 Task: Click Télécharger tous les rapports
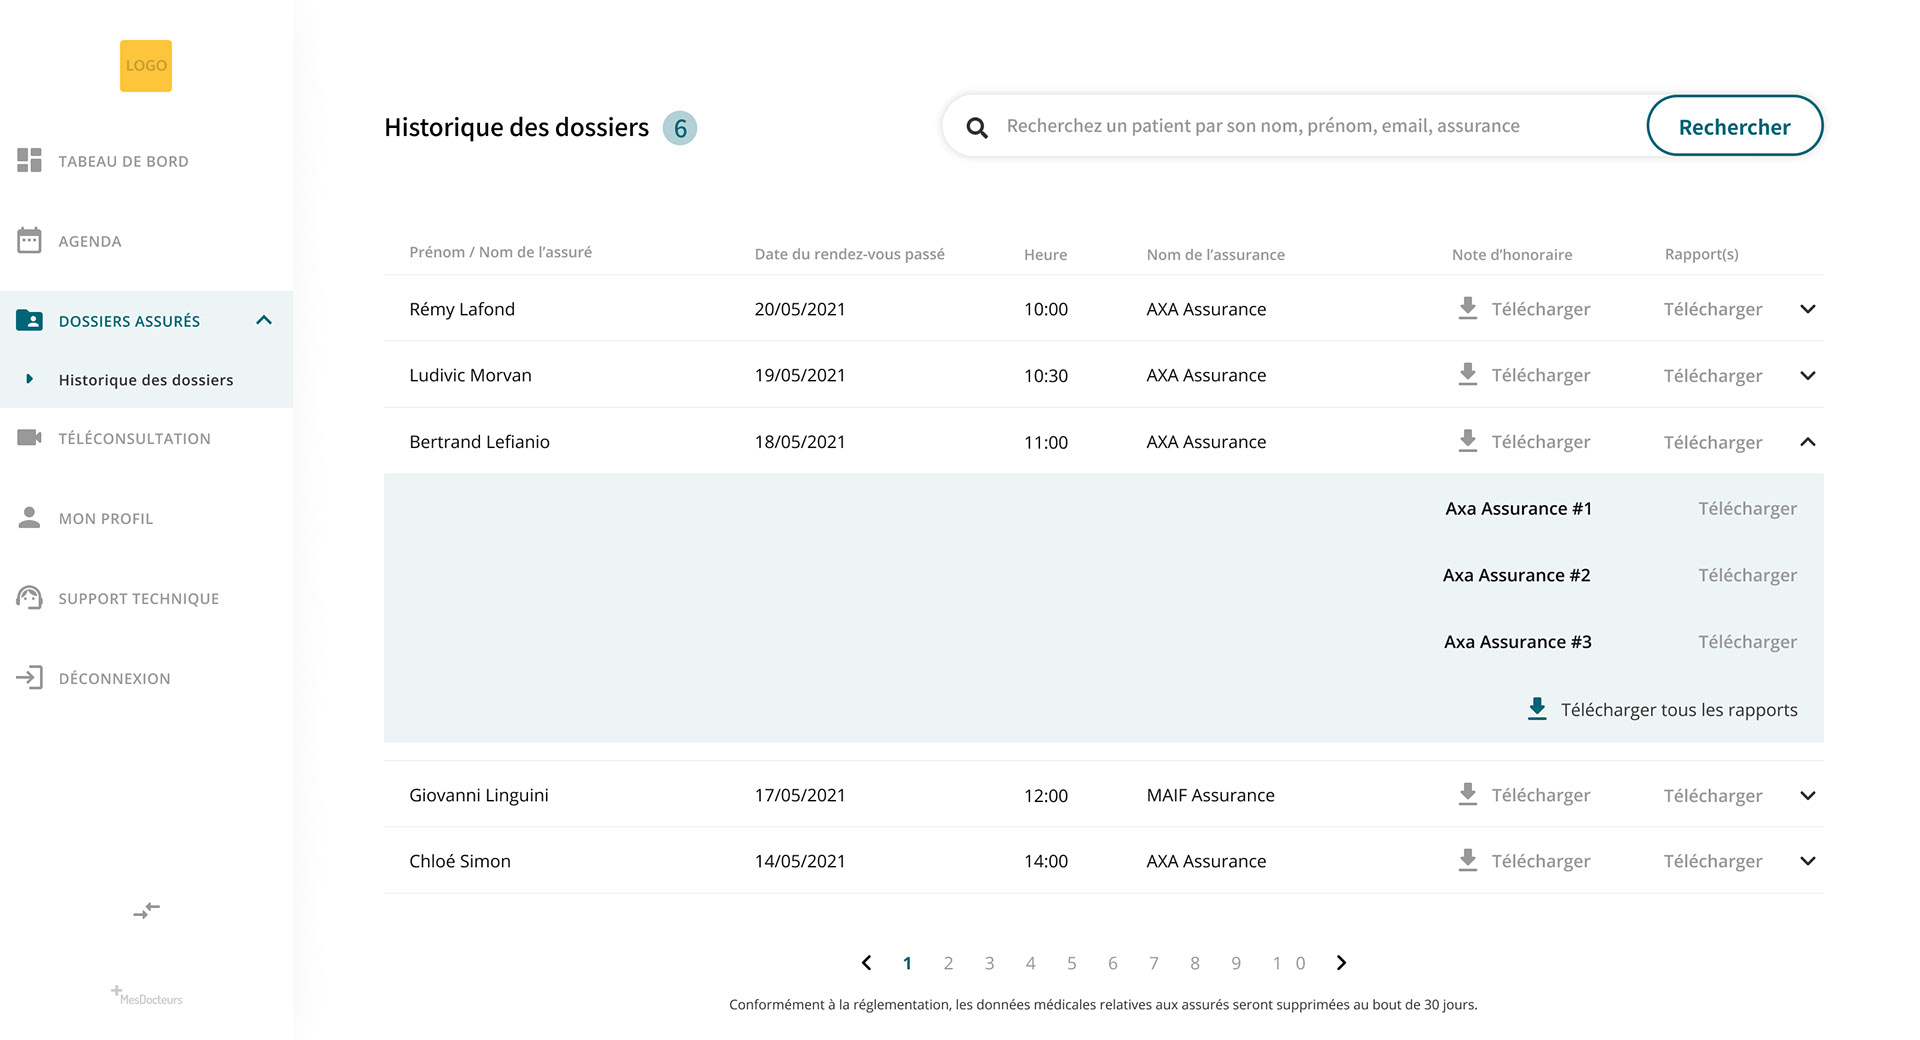tap(1679, 710)
